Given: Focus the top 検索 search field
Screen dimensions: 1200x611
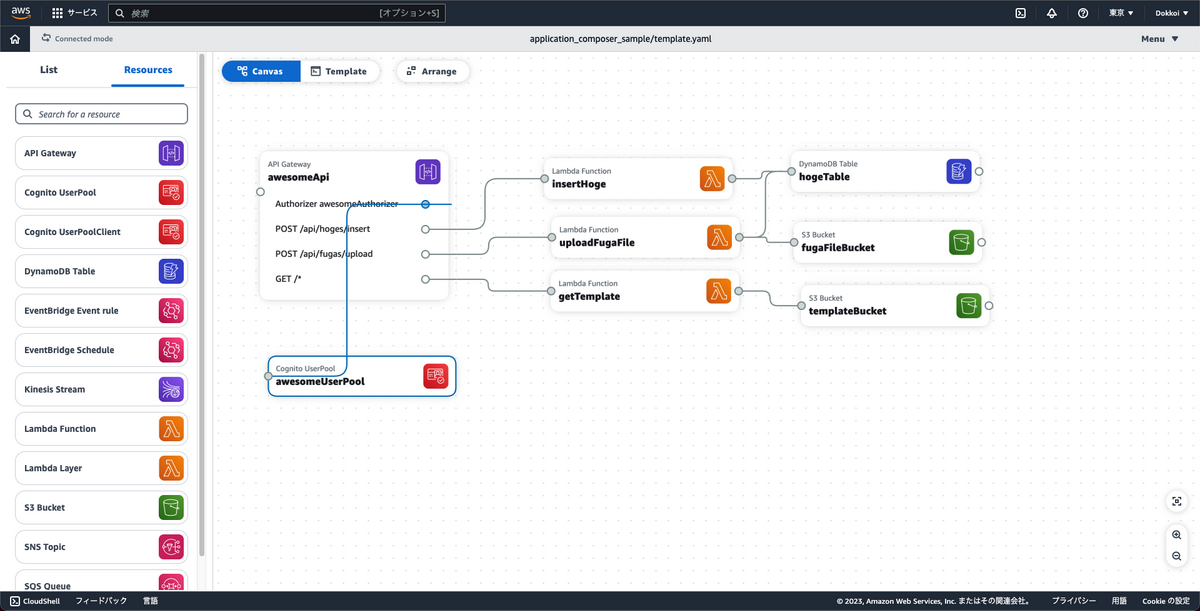Looking at the screenshot, I should click(x=276, y=13).
